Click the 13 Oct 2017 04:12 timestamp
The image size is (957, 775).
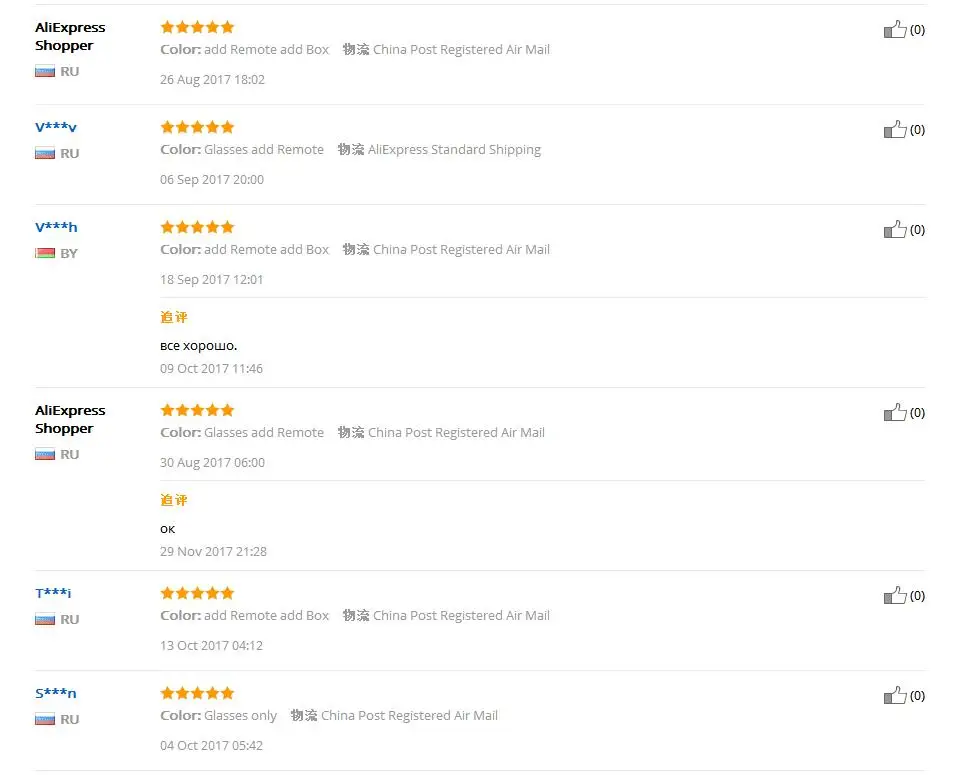211,646
